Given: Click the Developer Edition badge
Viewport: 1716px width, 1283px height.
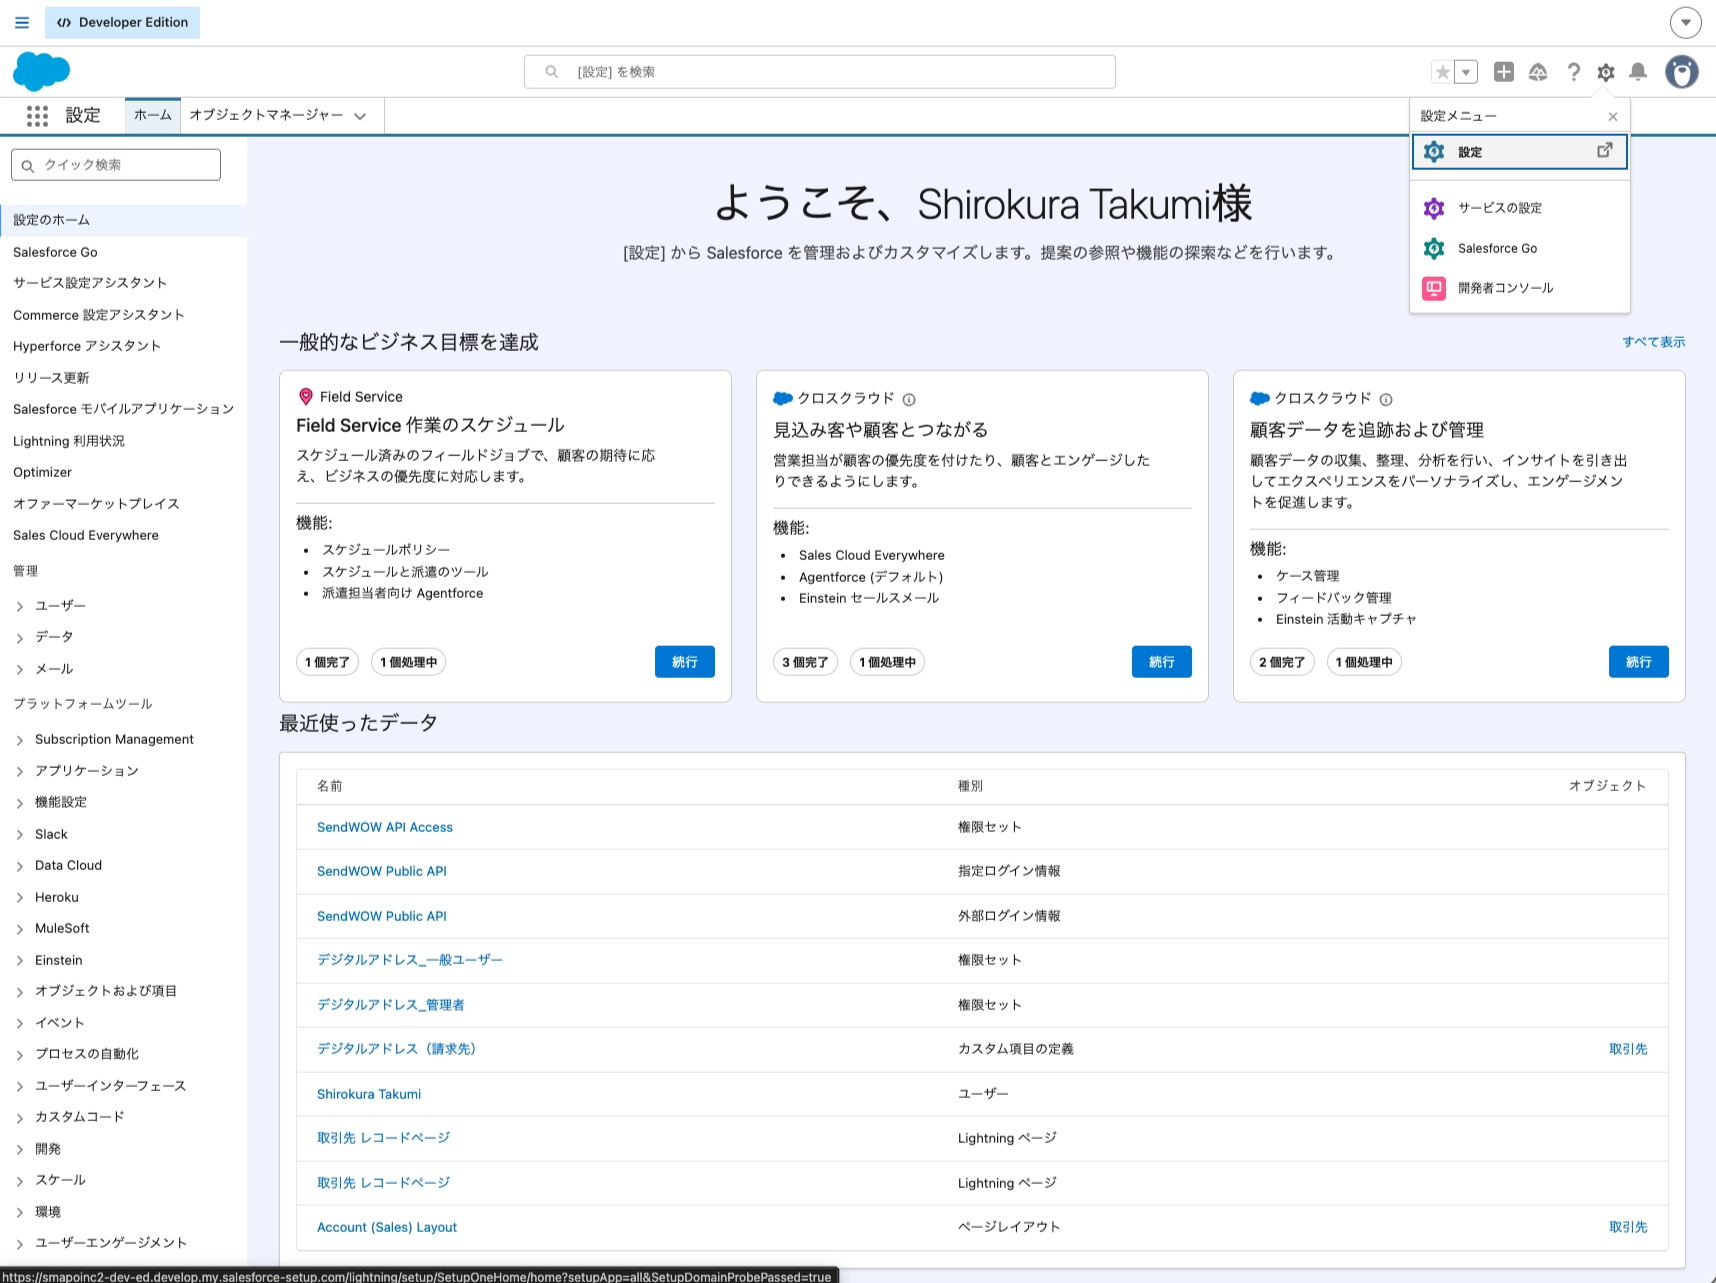Looking at the screenshot, I should 122,22.
